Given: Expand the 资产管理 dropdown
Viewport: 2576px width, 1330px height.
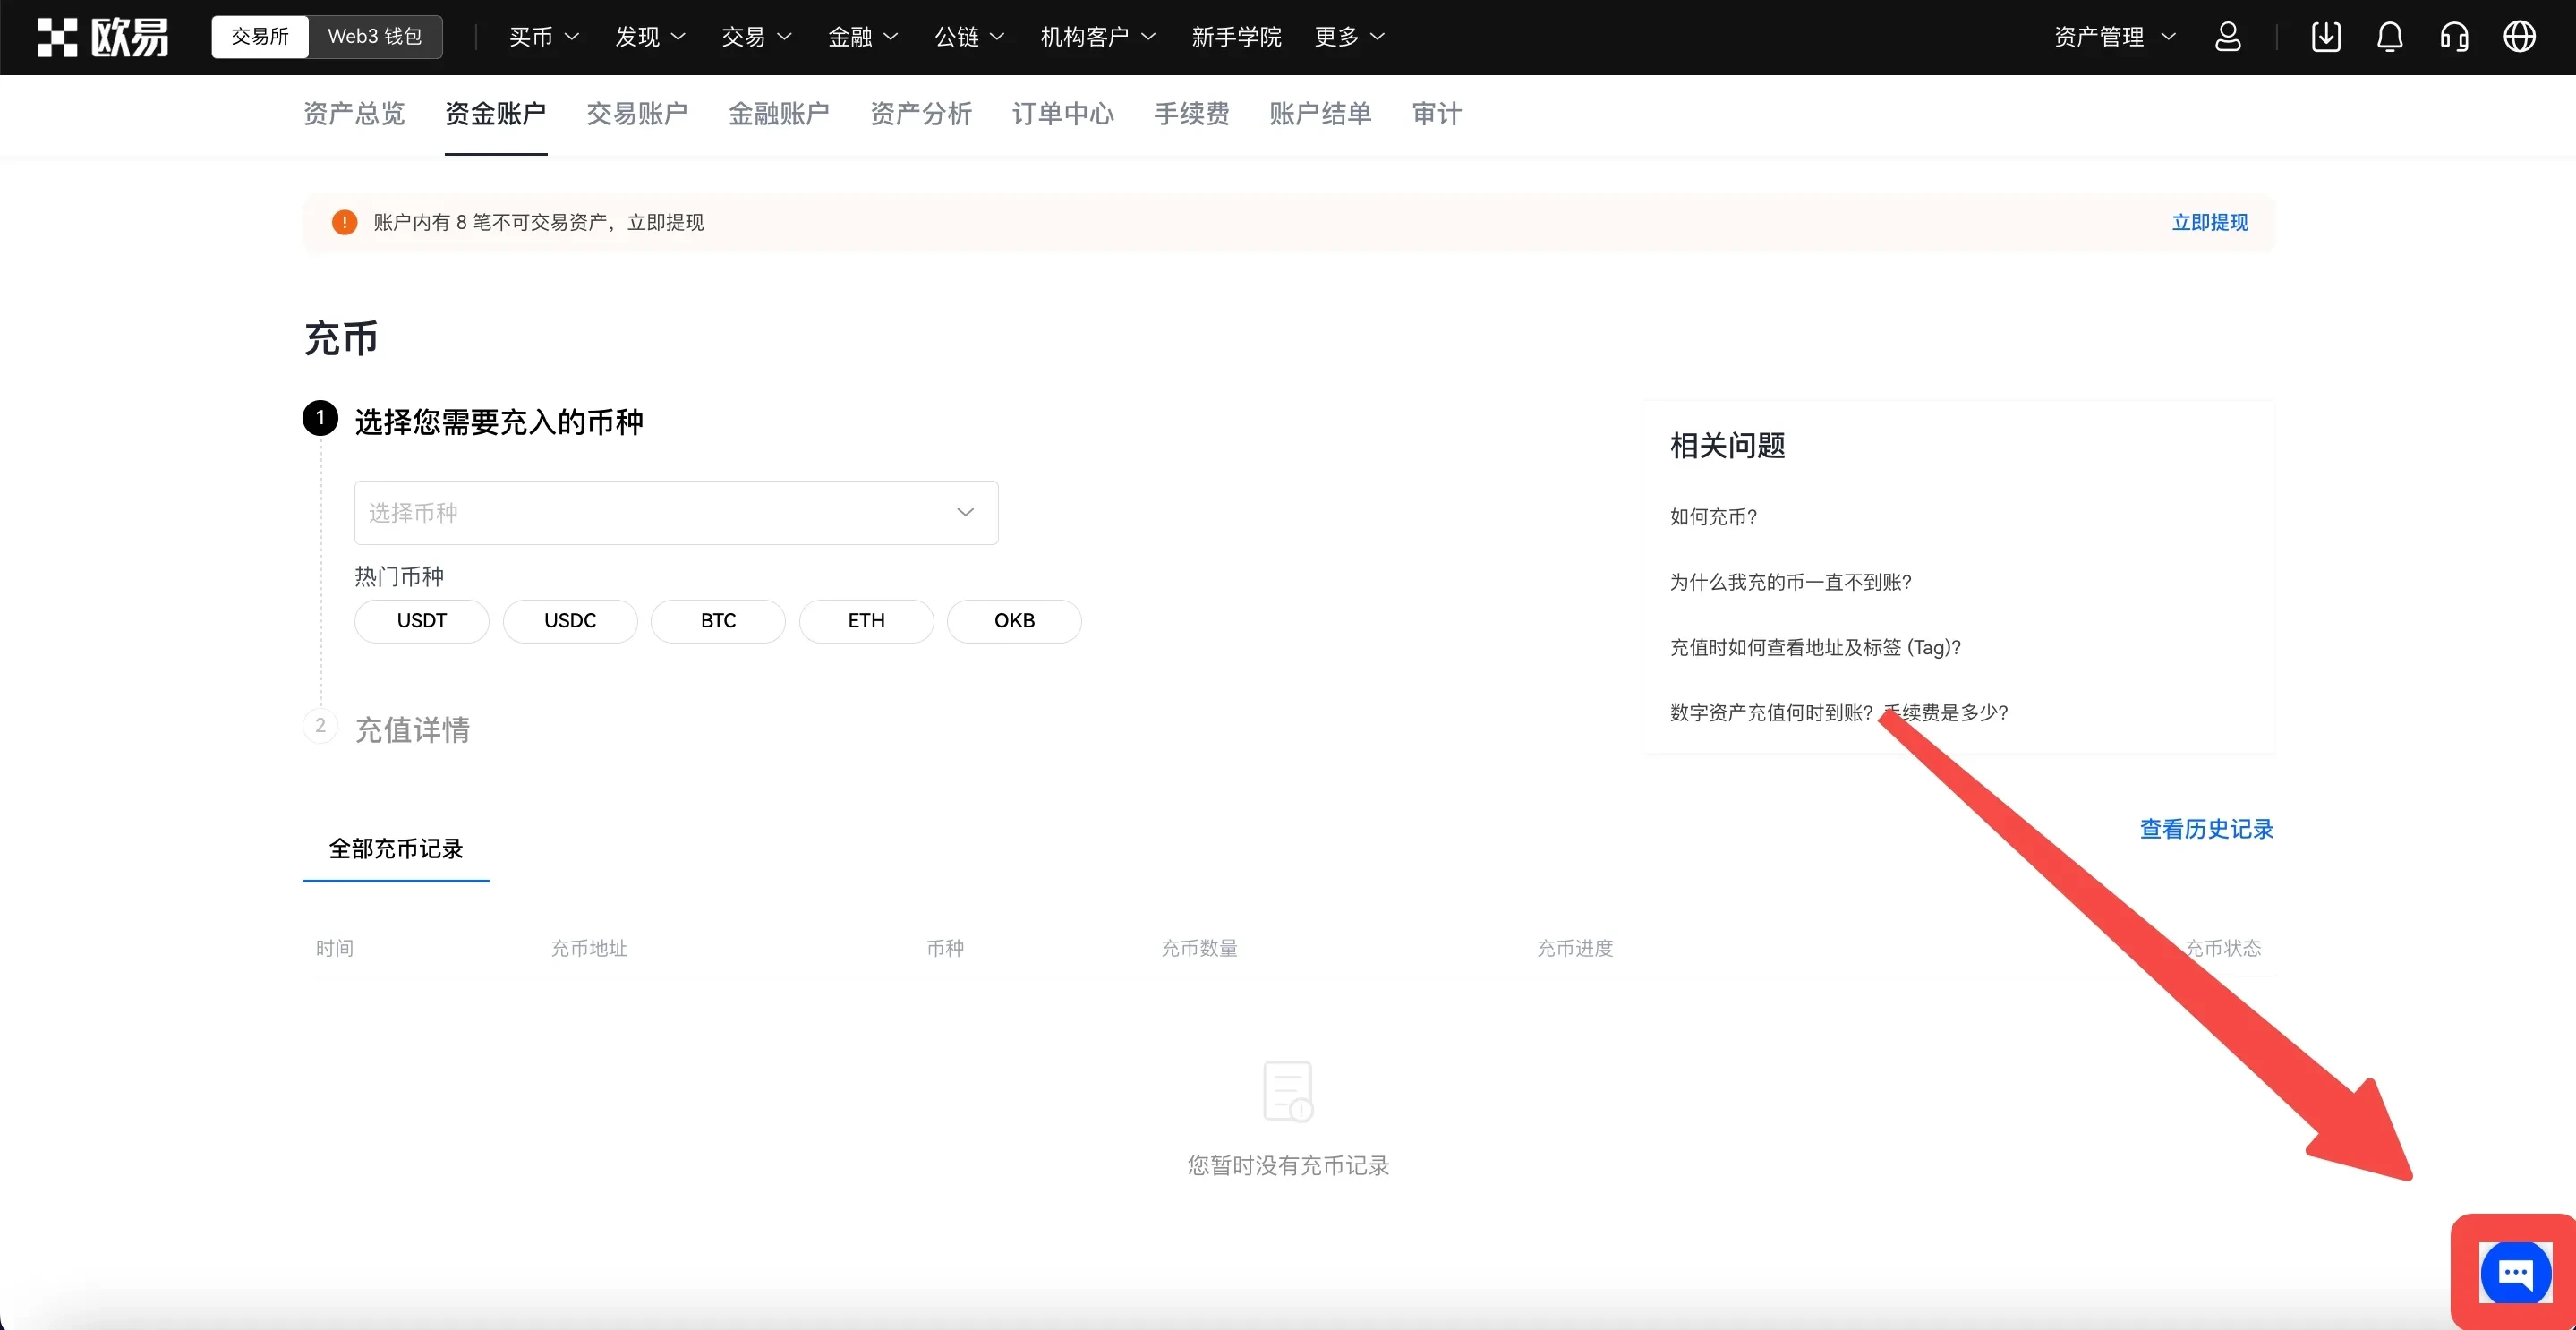Looking at the screenshot, I should [2113, 36].
